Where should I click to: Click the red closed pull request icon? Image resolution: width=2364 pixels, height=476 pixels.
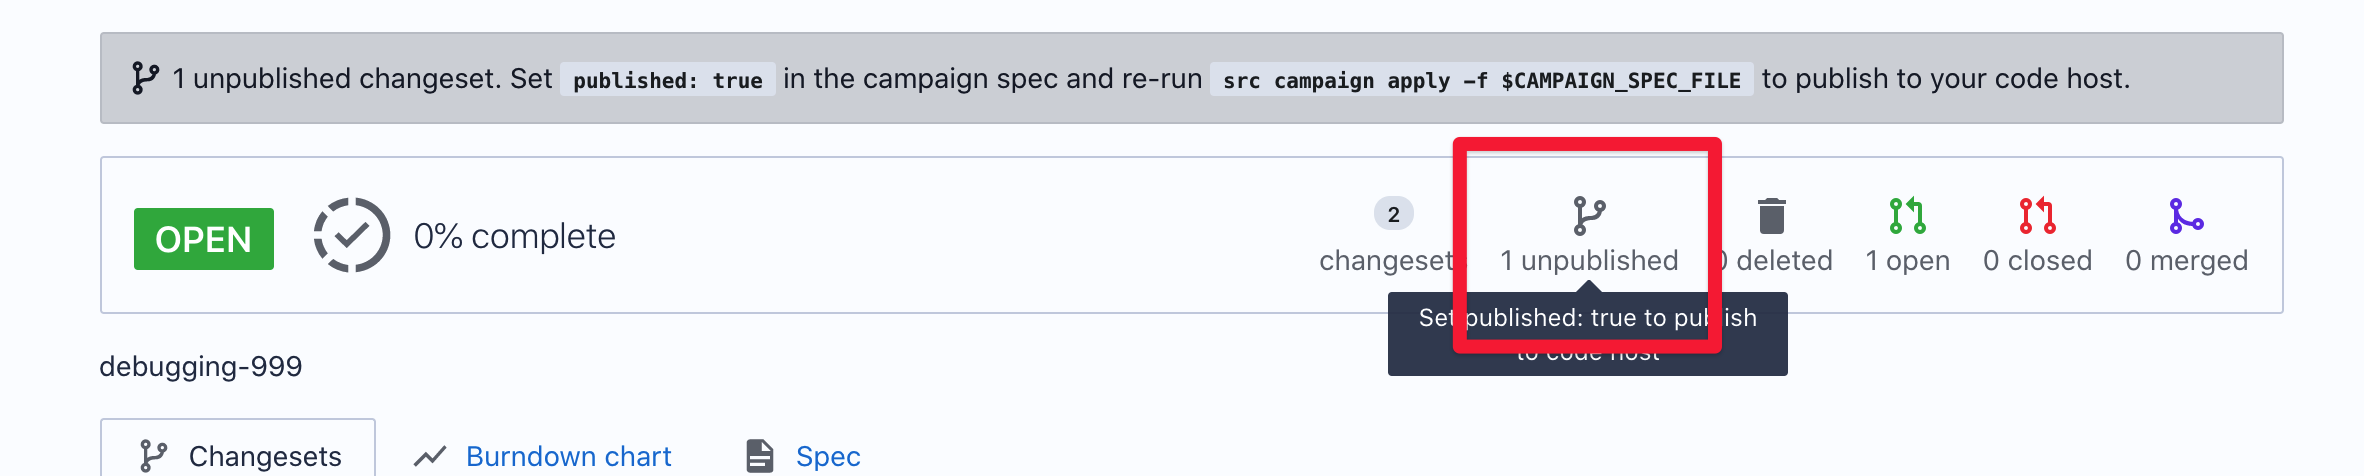pos(2037,216)
